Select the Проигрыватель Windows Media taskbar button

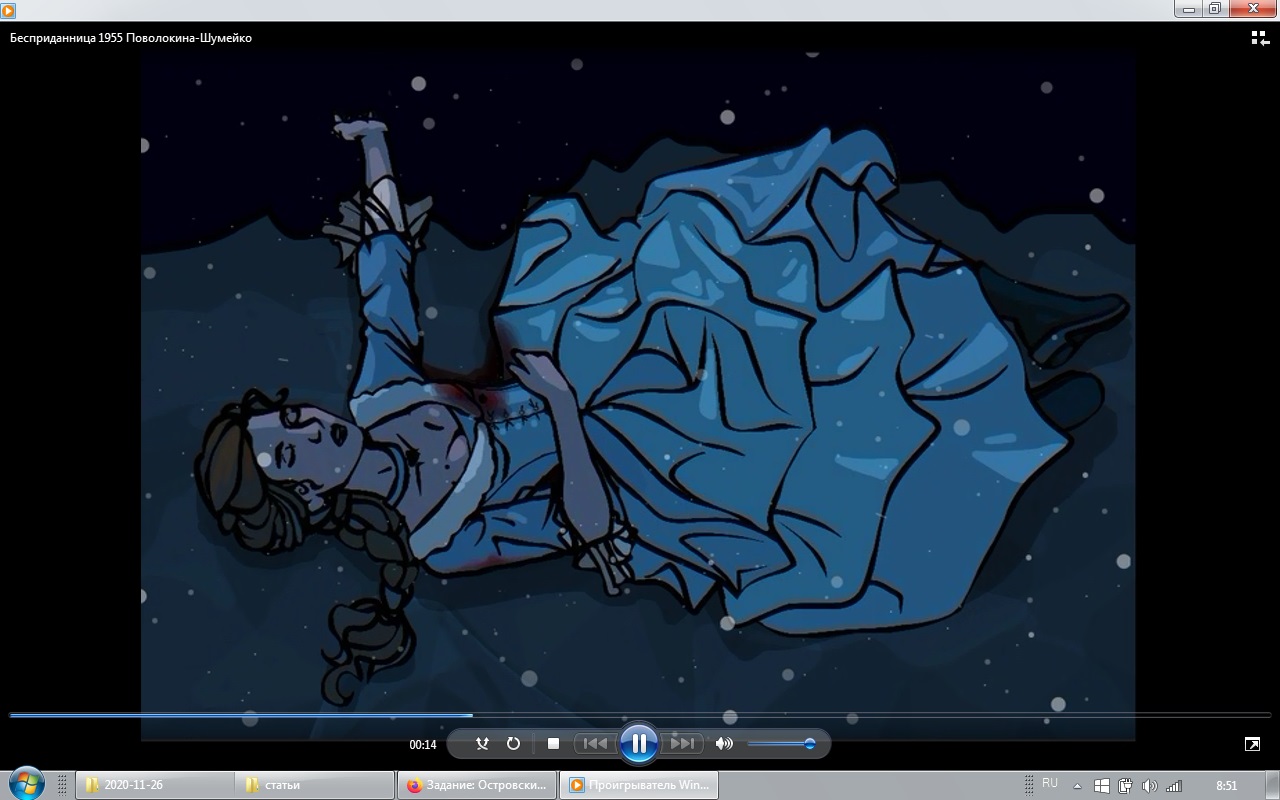638,785
